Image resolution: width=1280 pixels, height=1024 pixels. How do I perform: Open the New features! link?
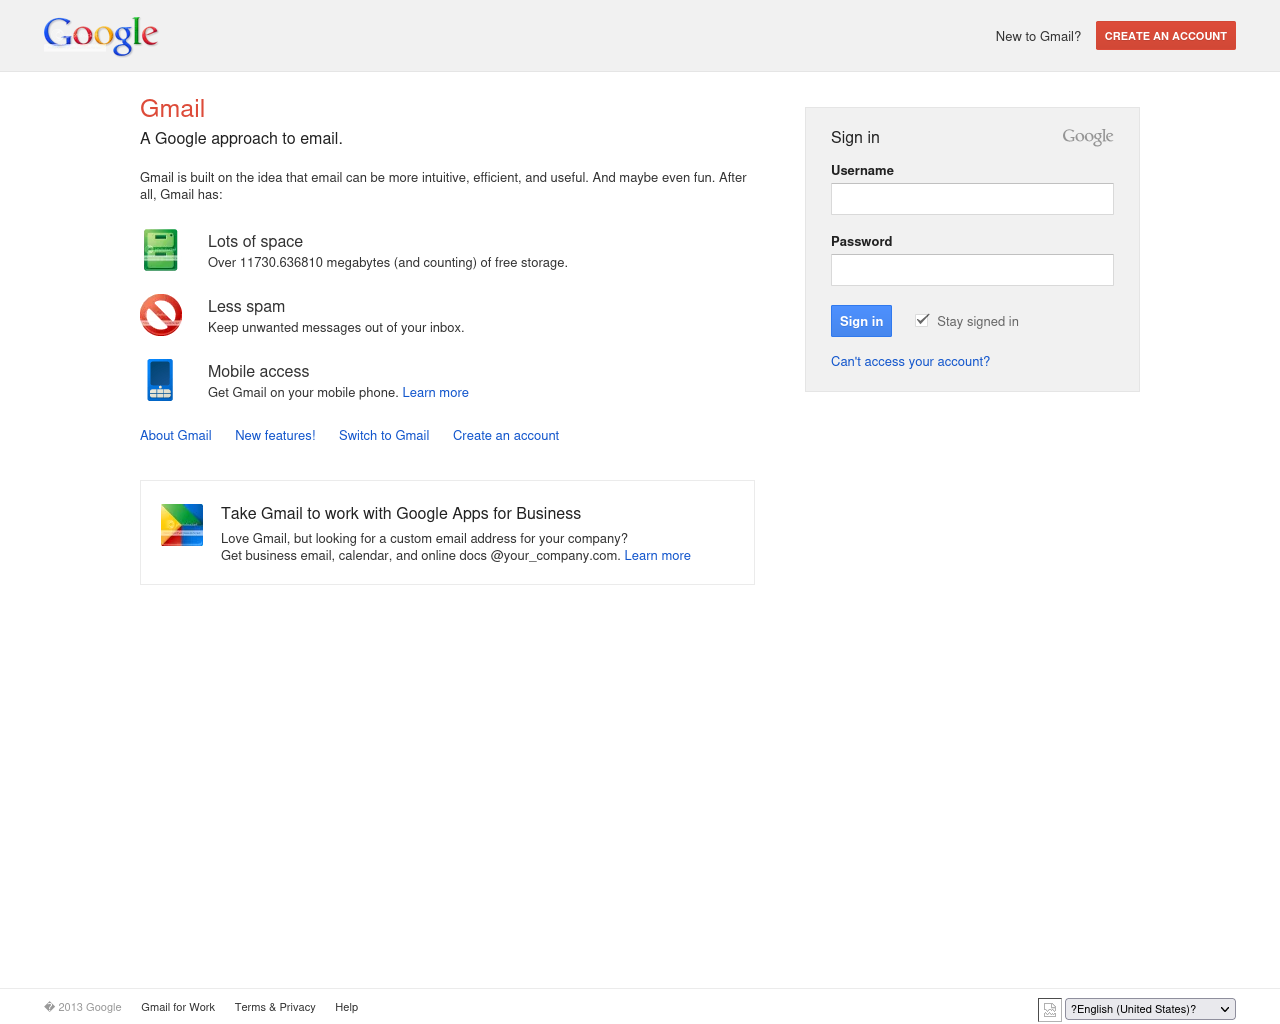point(275,436)
